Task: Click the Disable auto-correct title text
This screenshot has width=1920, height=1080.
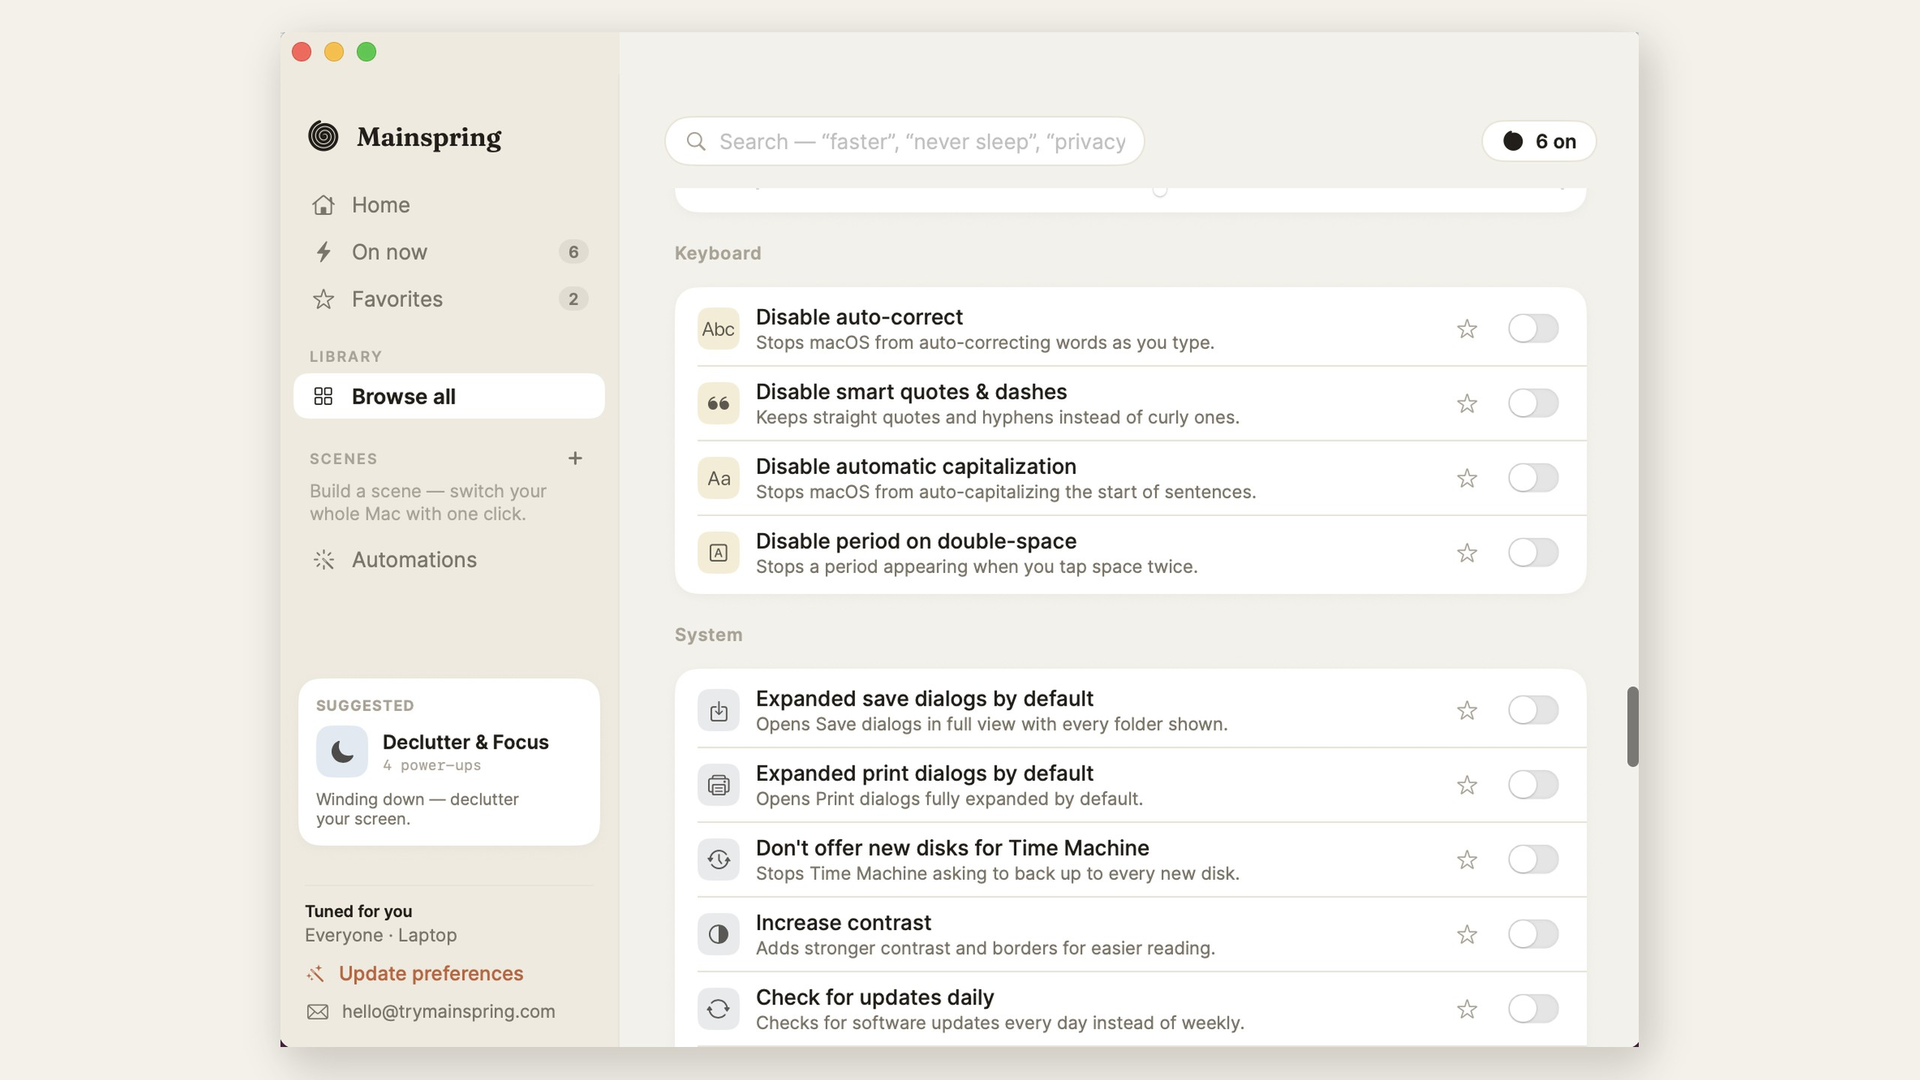Action: [859, 317]
